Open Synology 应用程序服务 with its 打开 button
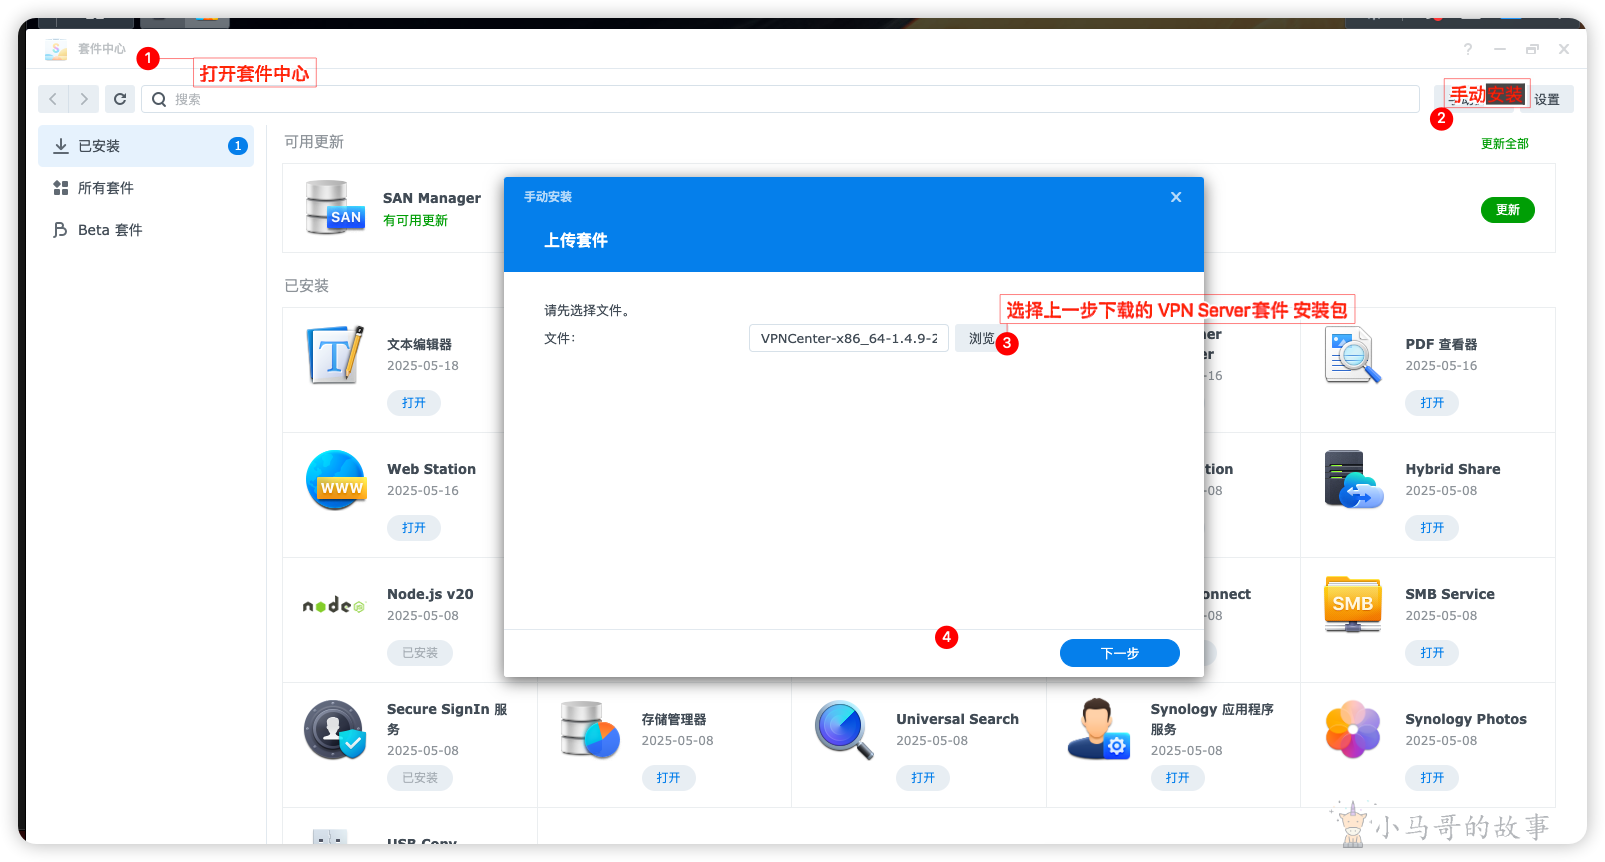This screenshot has width=1605, height=862. (1178, 778)
